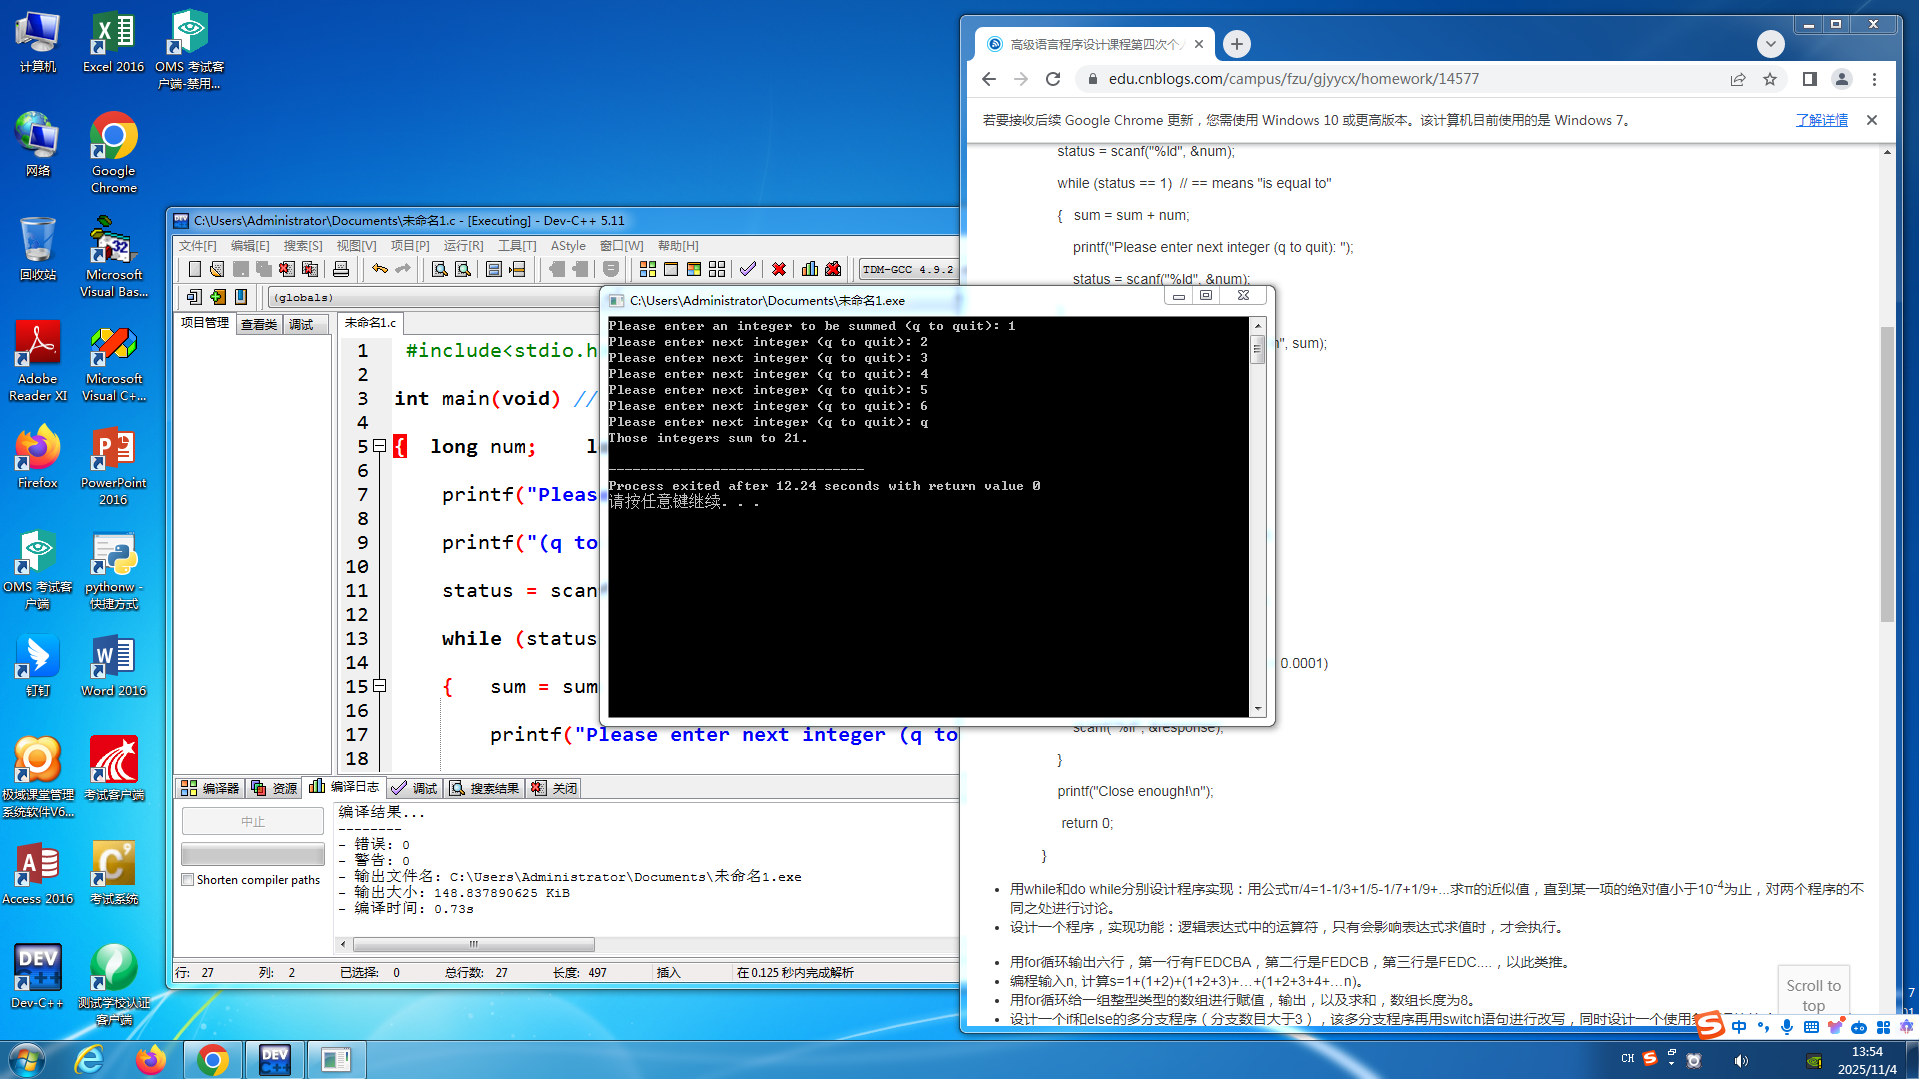
Task: Open the TDM-GCC compiler selection dropdown
Action: pyautogui.click(x=908, y=269)
